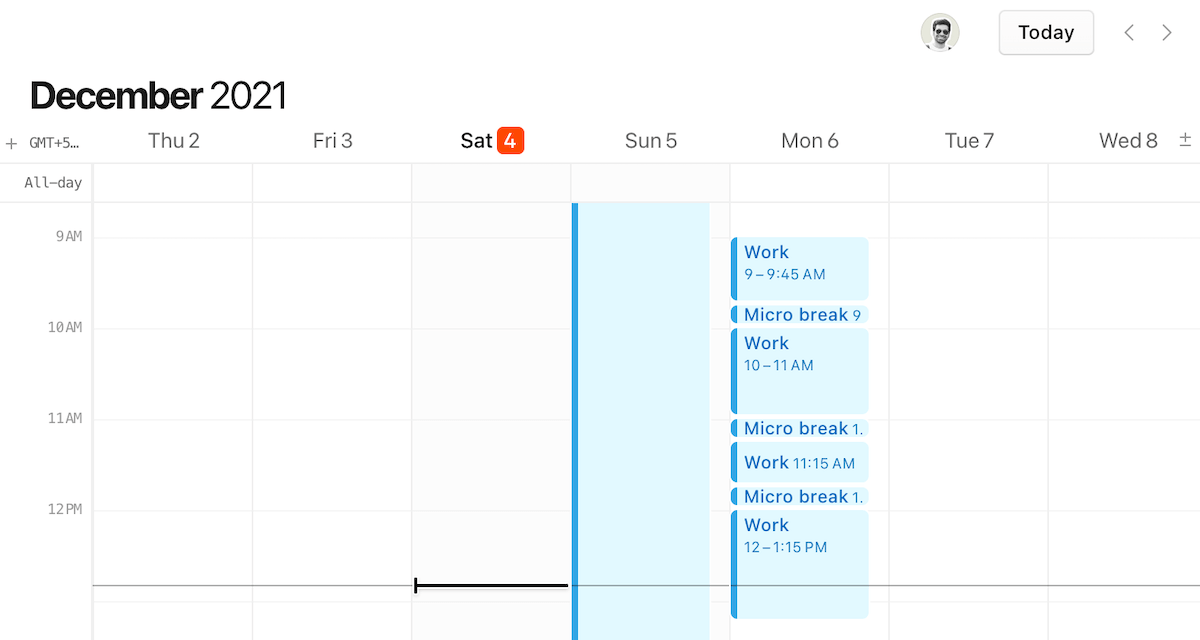1200x640 pixels.
Task: Open the profile avatar menu
Action: coord(939,32)
